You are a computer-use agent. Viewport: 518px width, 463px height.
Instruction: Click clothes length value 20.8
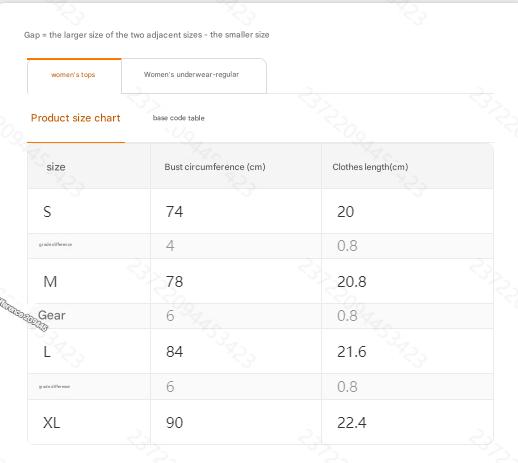pyautogui.click(x=352, y=282)
